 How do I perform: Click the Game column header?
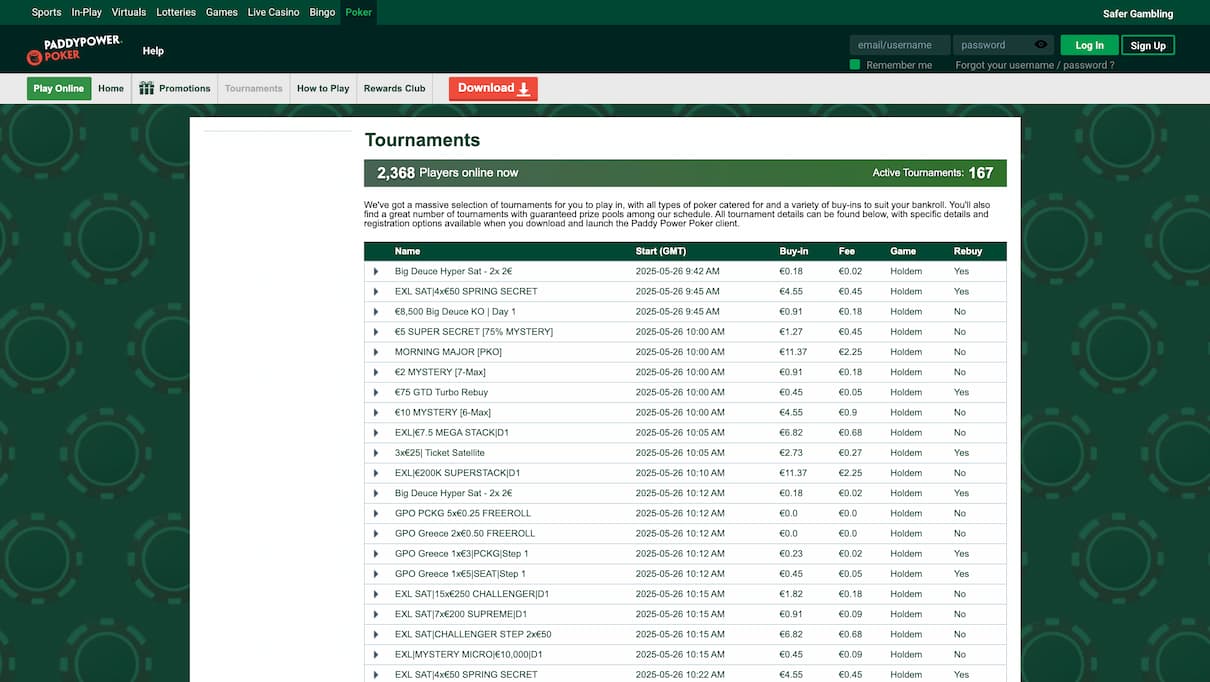pos(903,251)
